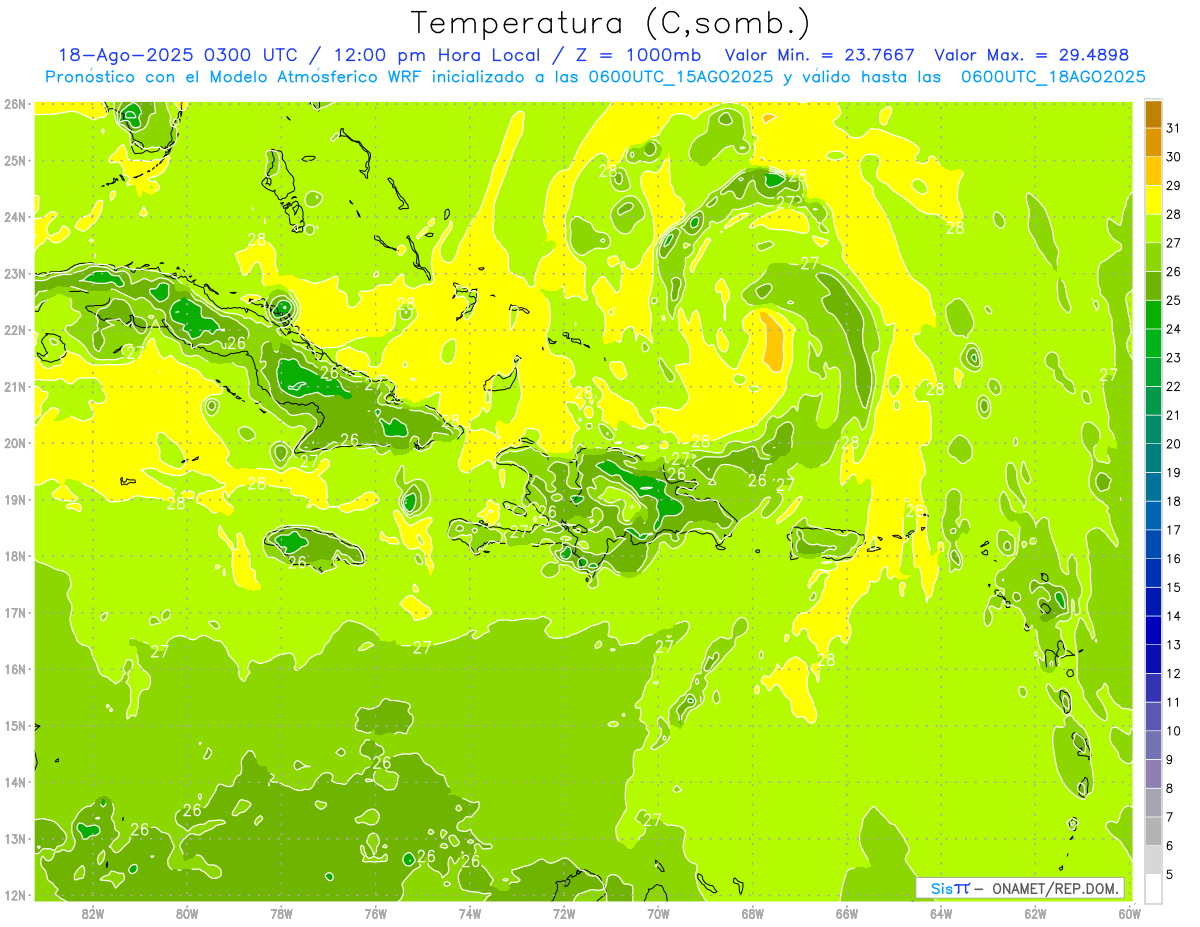Click the longitude label '60W'

point(1129,913)
